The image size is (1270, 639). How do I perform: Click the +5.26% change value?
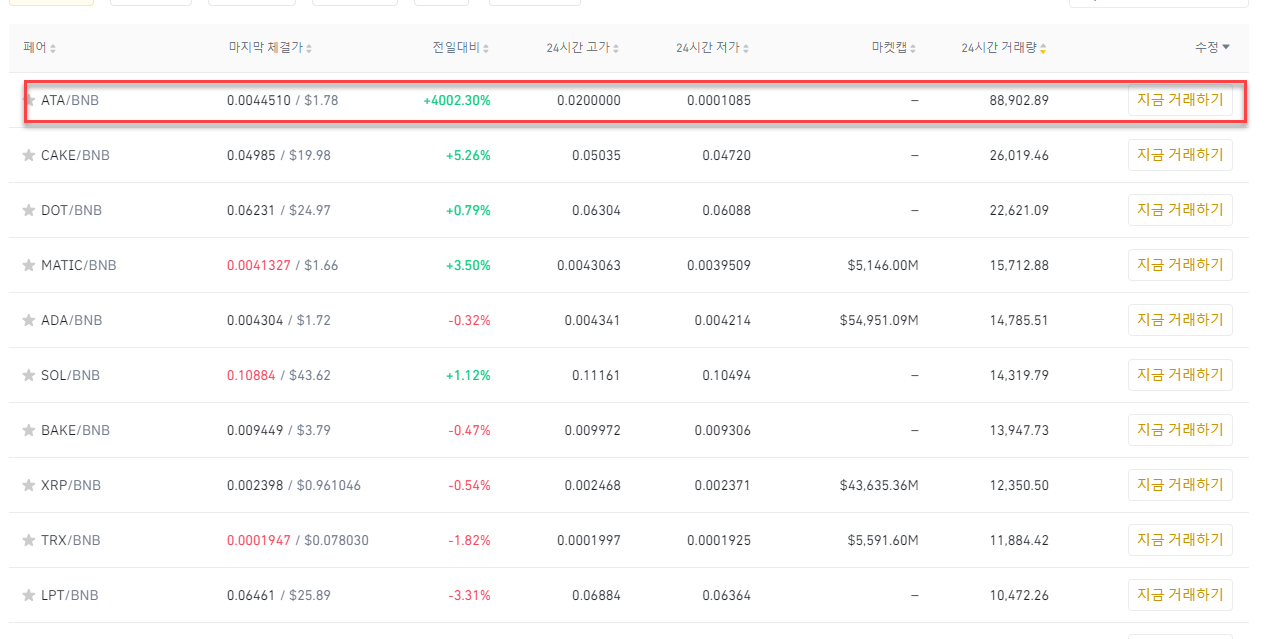468,155
